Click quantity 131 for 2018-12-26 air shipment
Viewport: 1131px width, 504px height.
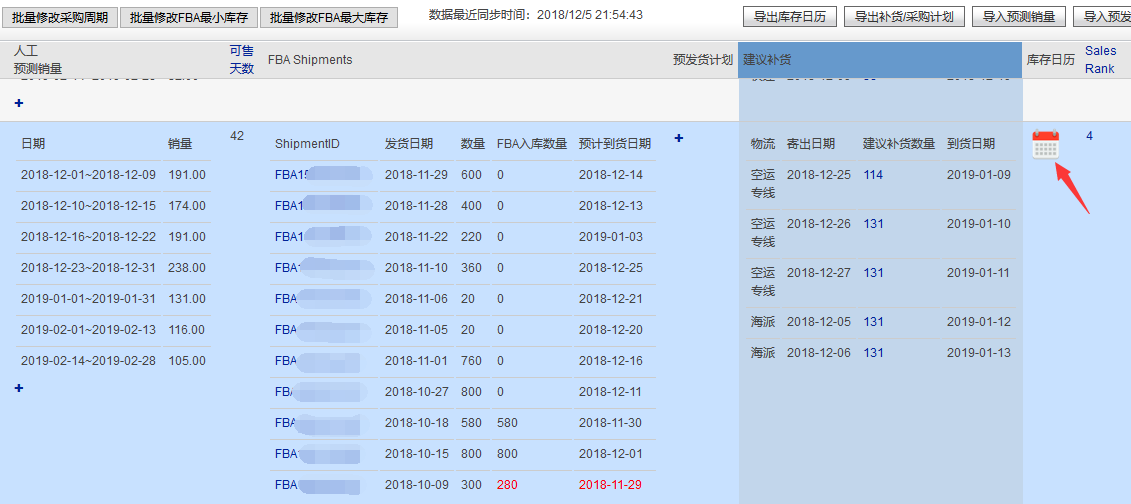[873, 224]
